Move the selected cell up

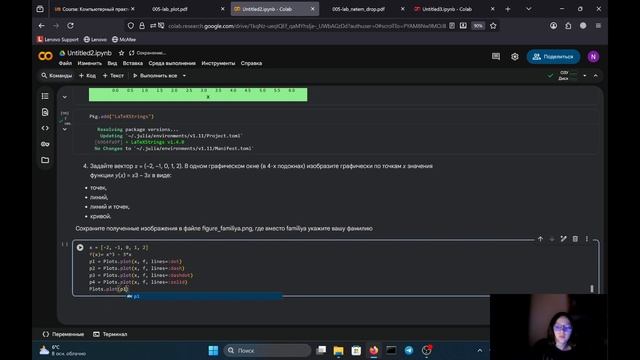(540, 239)
